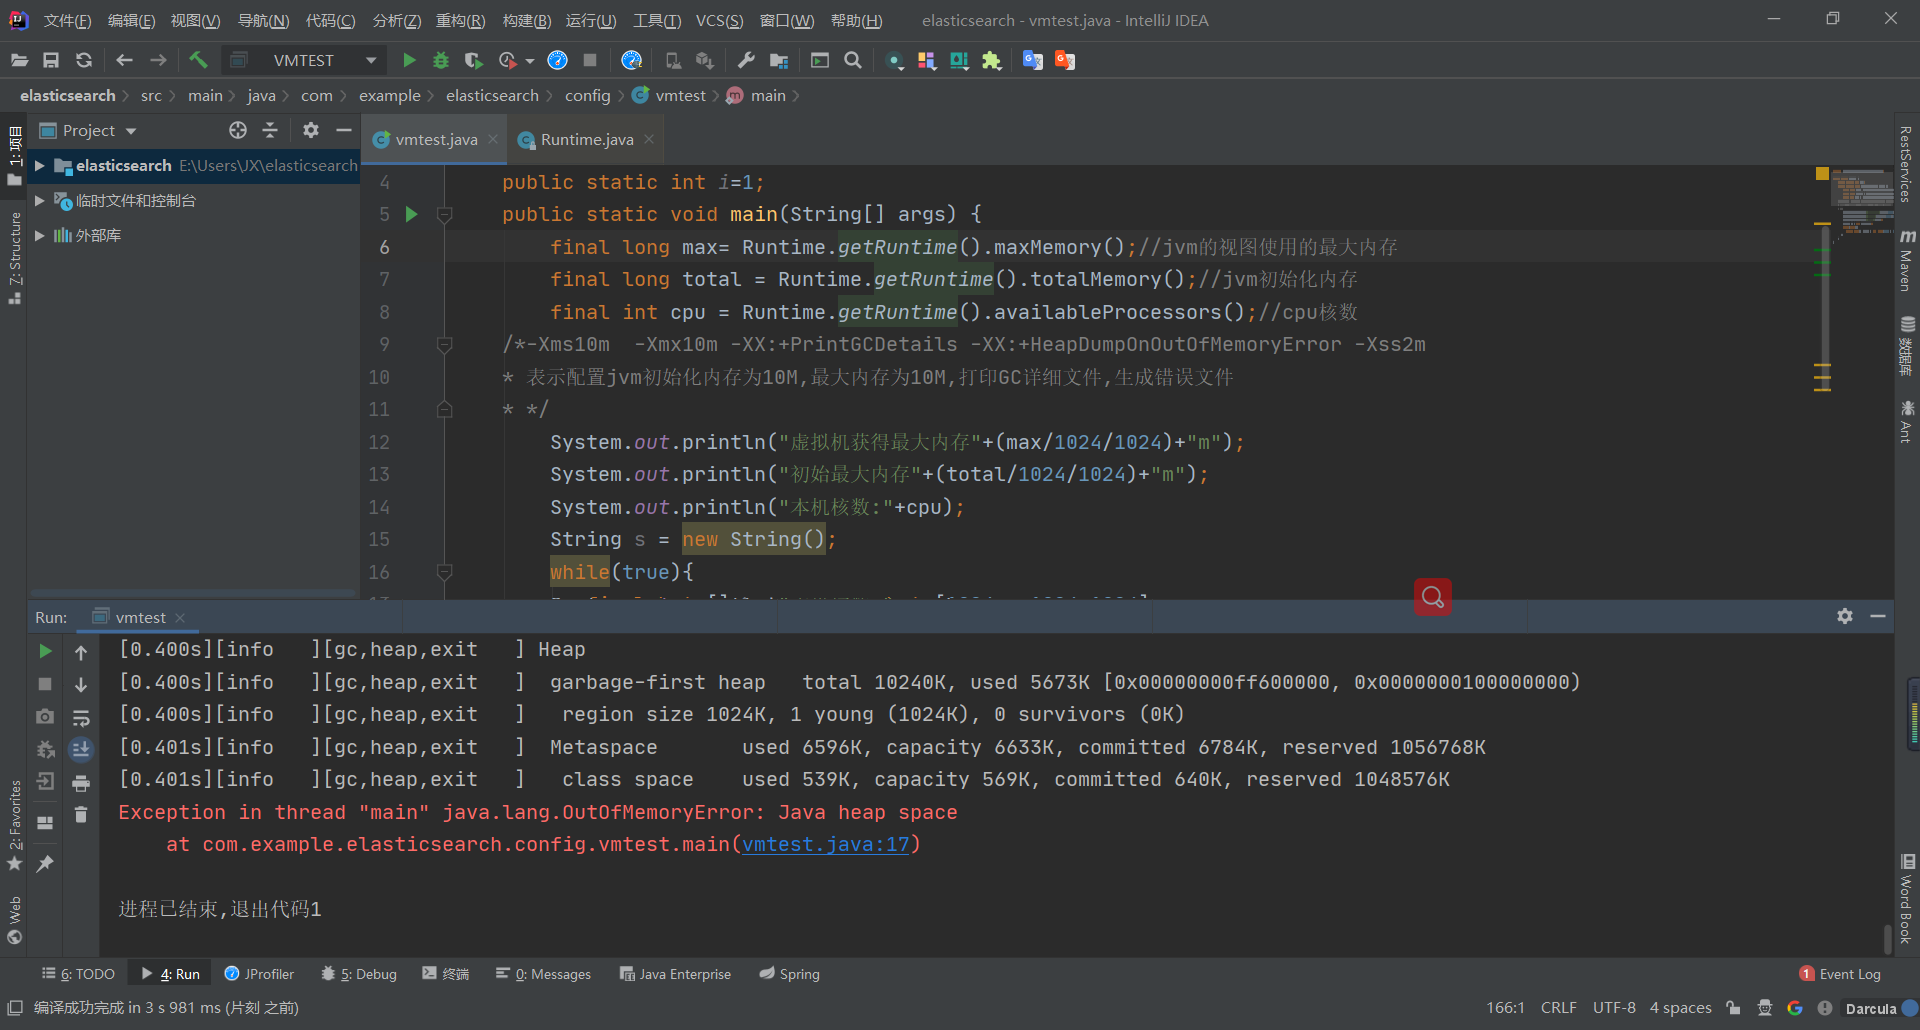Click the Build project hammer icon

198,60
